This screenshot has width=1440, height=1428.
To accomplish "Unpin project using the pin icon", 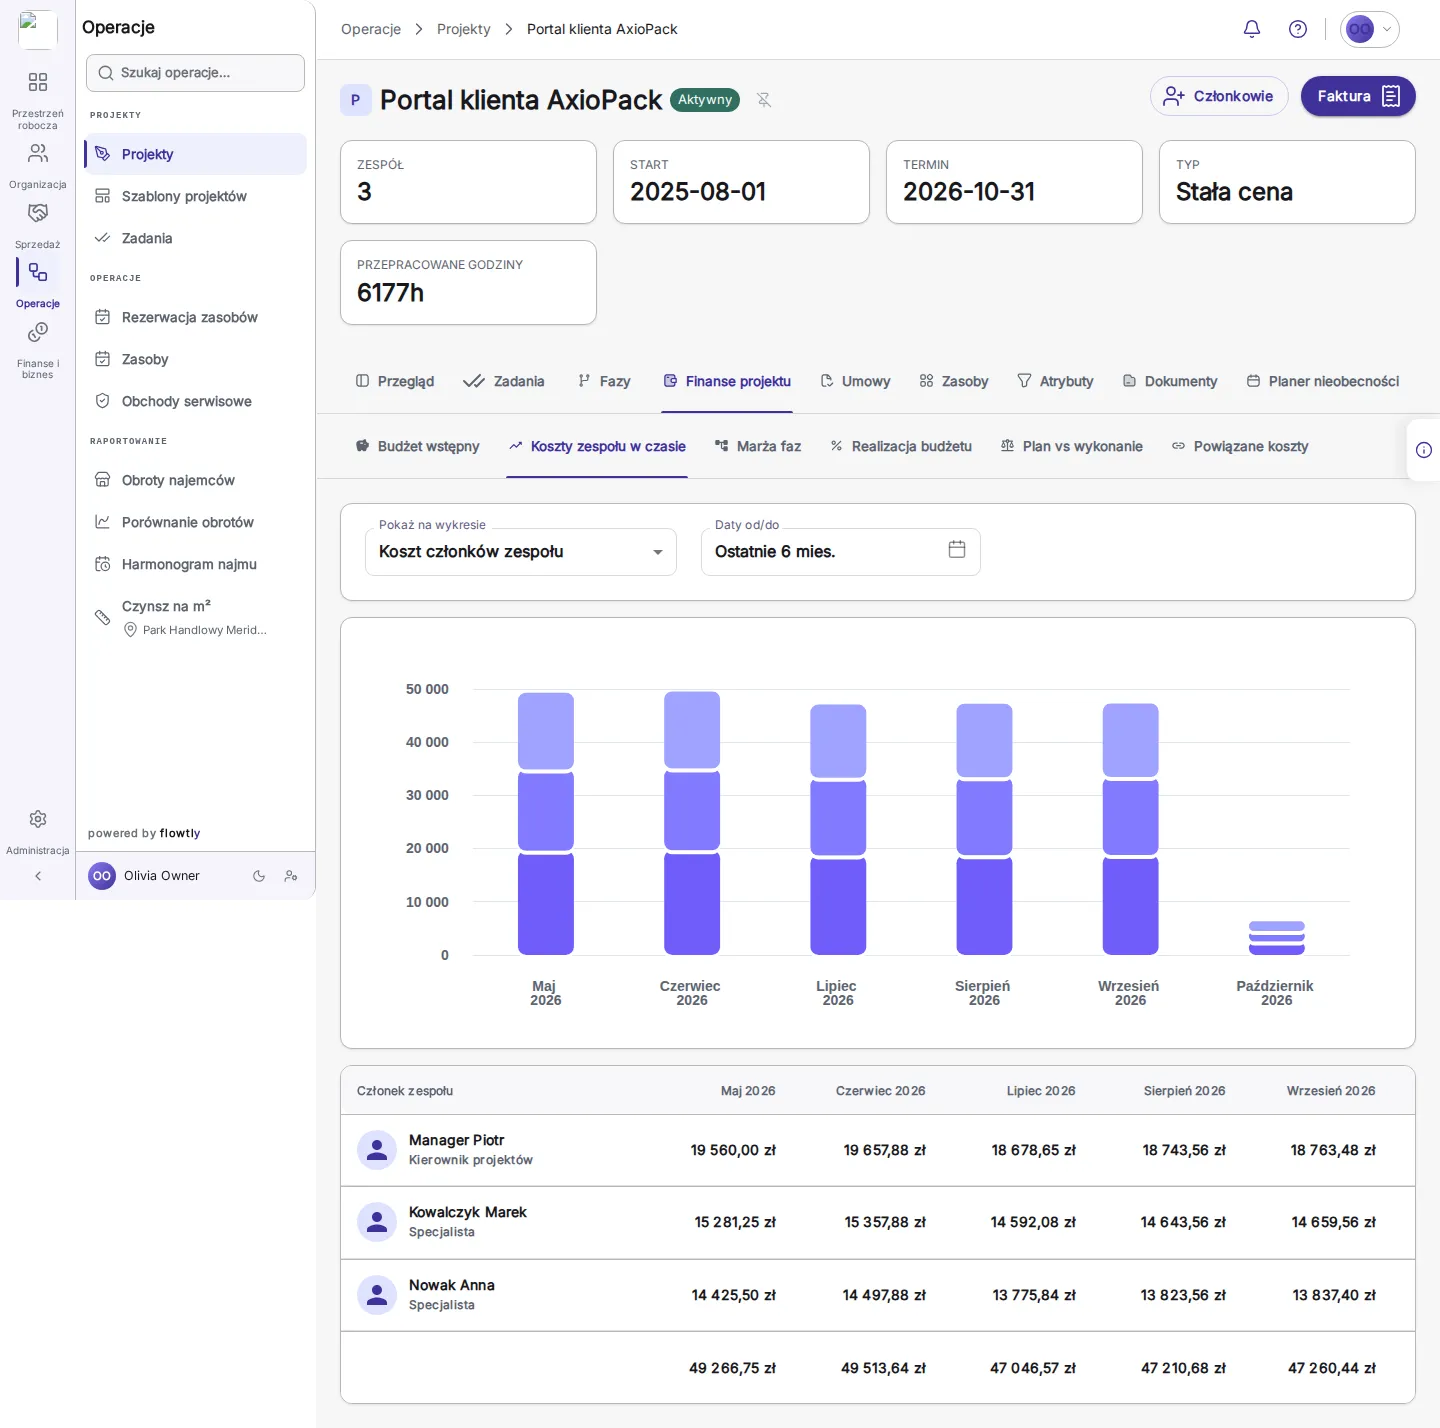I will 764,100.
